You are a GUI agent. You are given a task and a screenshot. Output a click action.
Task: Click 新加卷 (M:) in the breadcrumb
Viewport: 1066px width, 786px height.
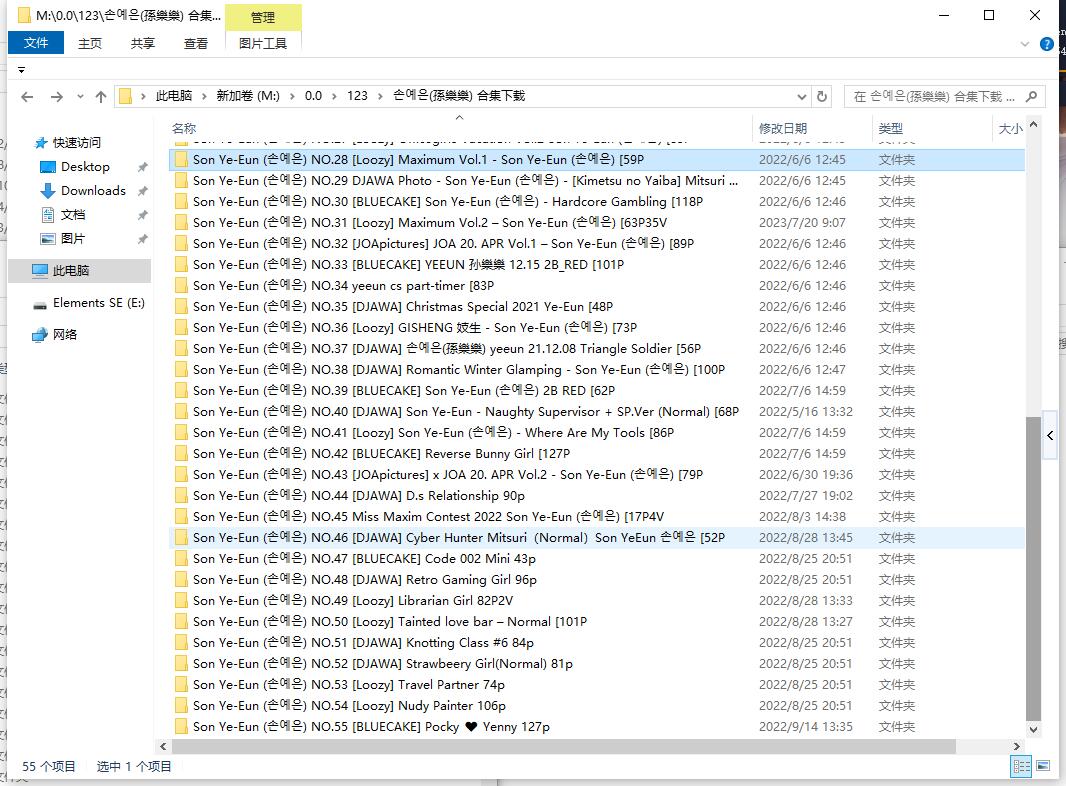248,96
